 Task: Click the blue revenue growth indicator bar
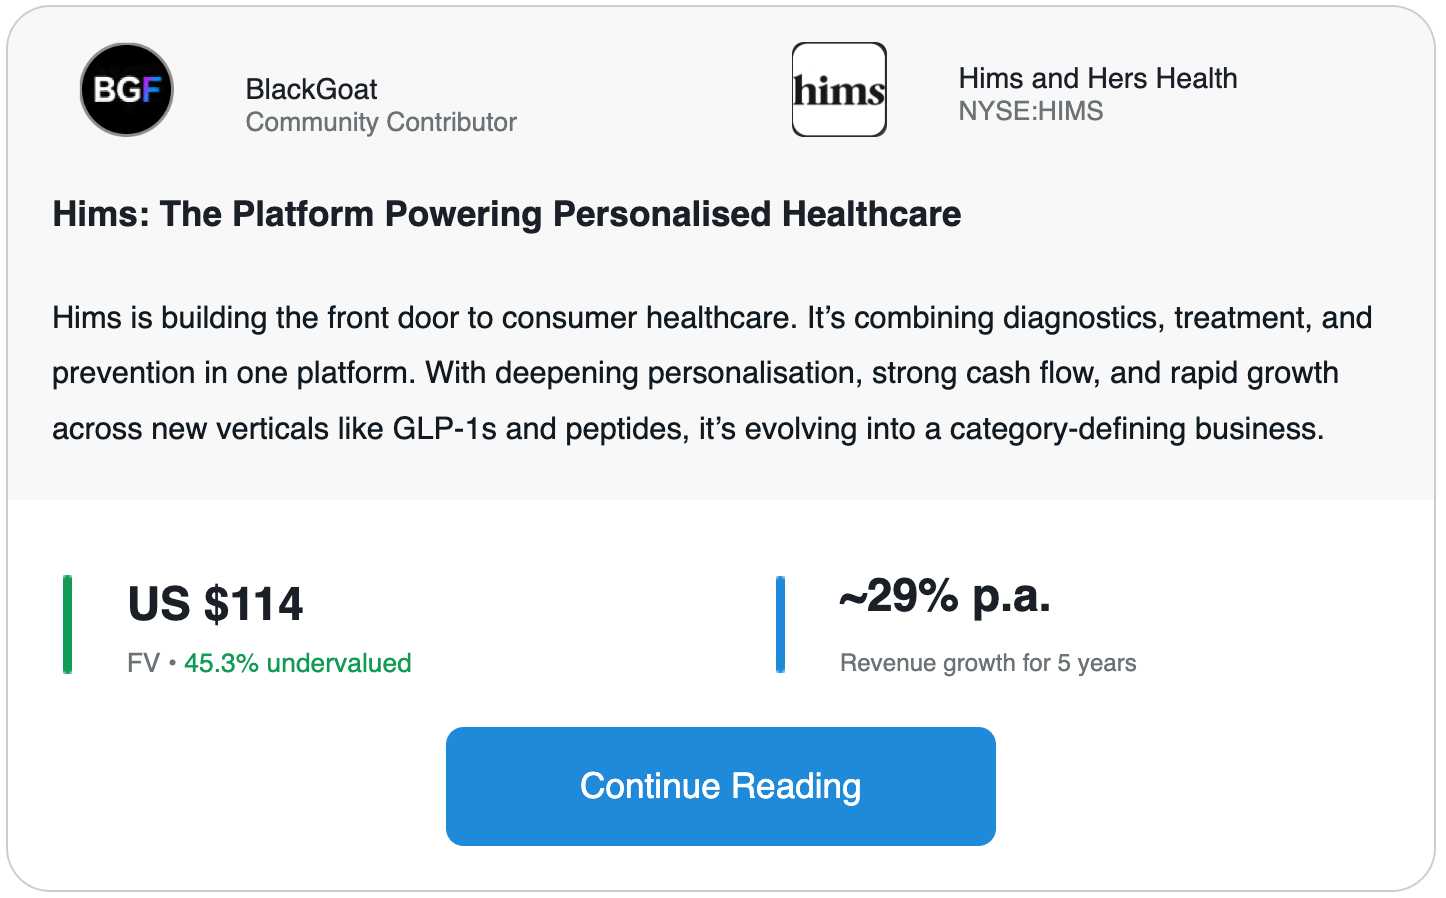click(780, 624)
